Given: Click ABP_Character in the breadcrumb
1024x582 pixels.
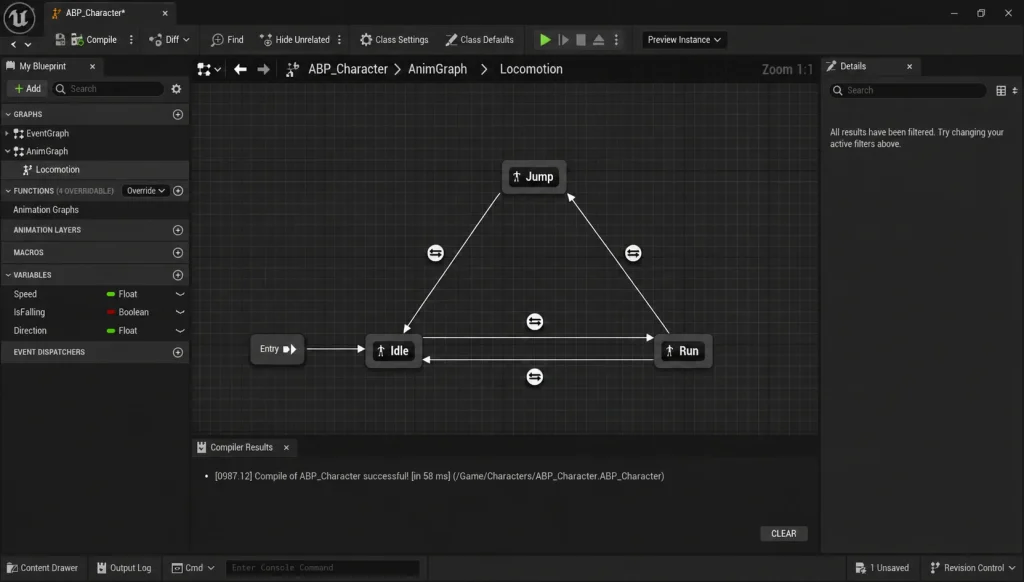Looking at the screenshot, I should pyautogui.click(x=348, y=69).
